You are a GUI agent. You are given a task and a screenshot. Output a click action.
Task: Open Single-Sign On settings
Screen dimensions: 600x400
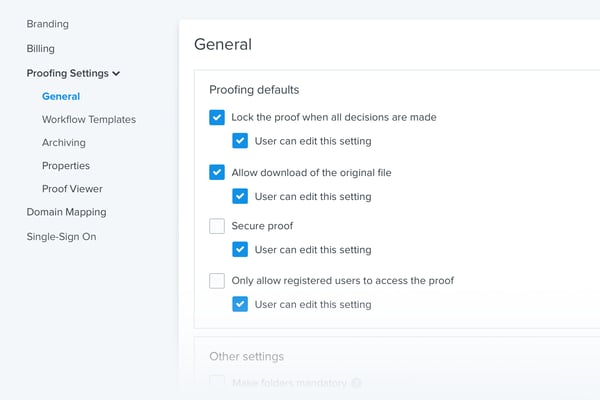[61, 237]
